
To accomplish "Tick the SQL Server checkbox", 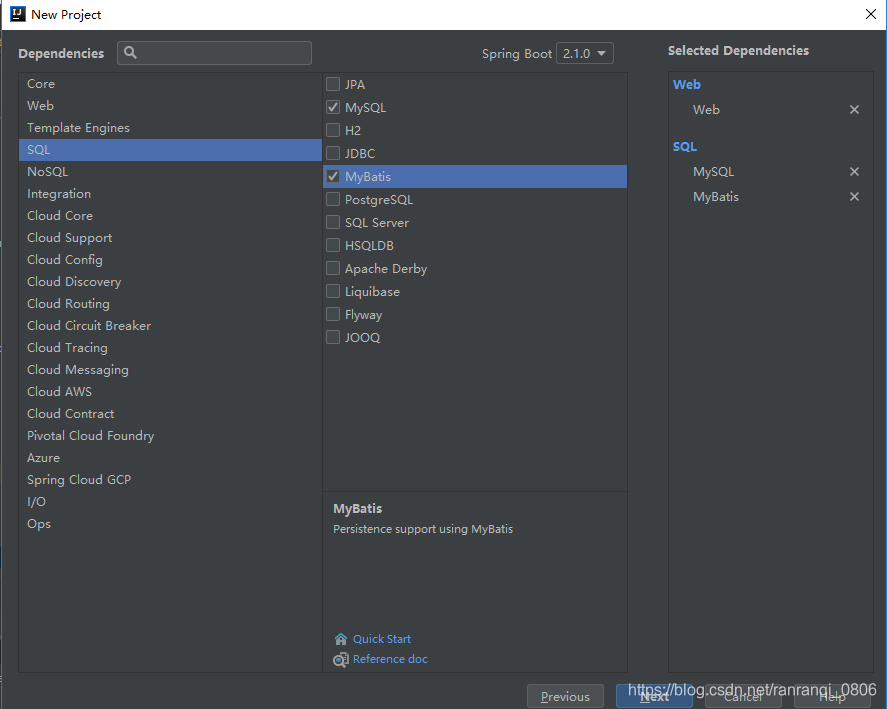I will [333, 222].
